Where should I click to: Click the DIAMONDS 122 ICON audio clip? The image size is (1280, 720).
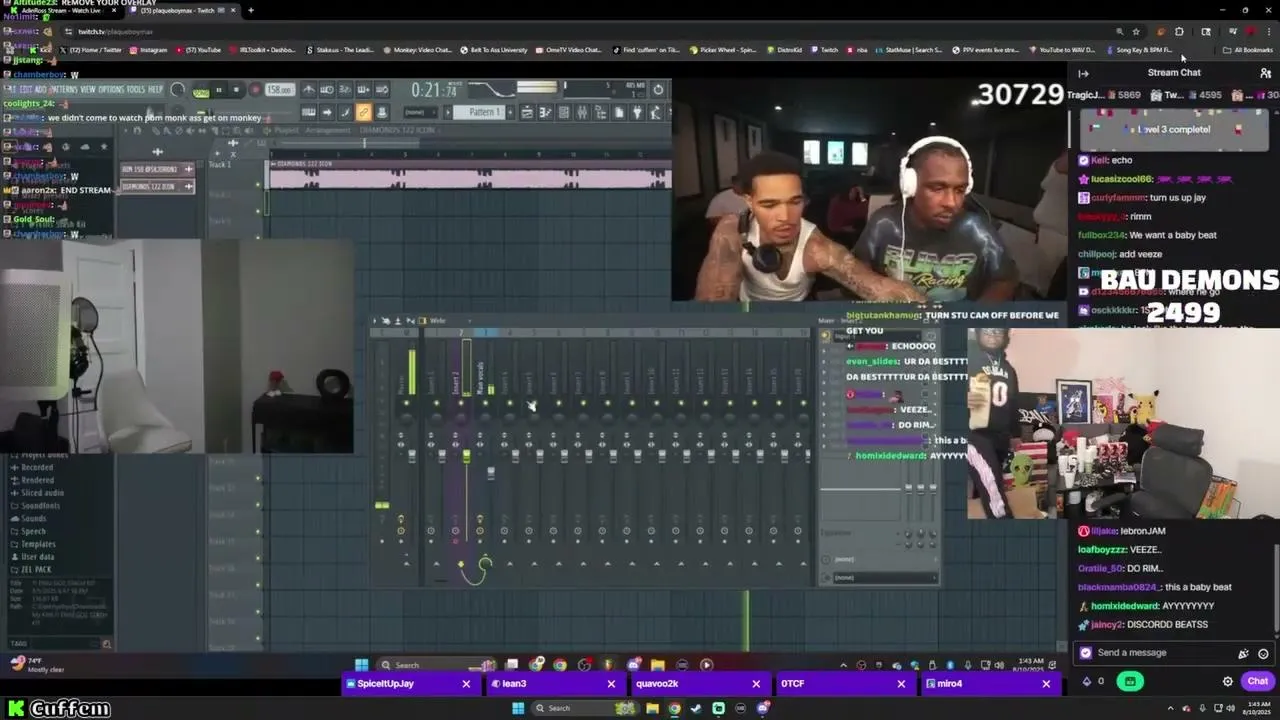(468, 176)
